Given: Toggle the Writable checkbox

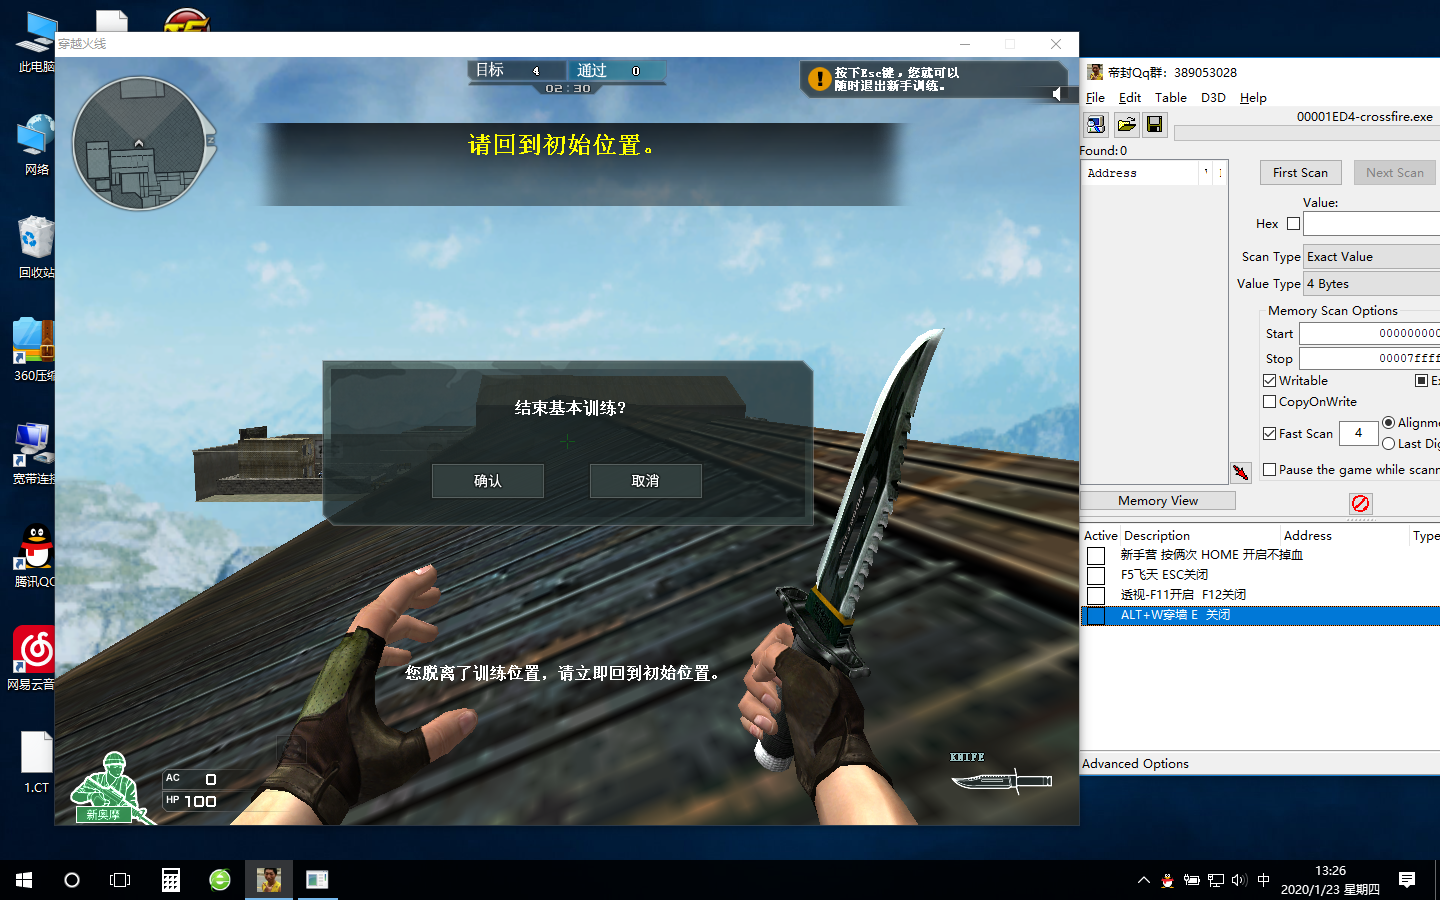Looking at the screenshot, I should pyautogui.click(x=1269, y=381).
